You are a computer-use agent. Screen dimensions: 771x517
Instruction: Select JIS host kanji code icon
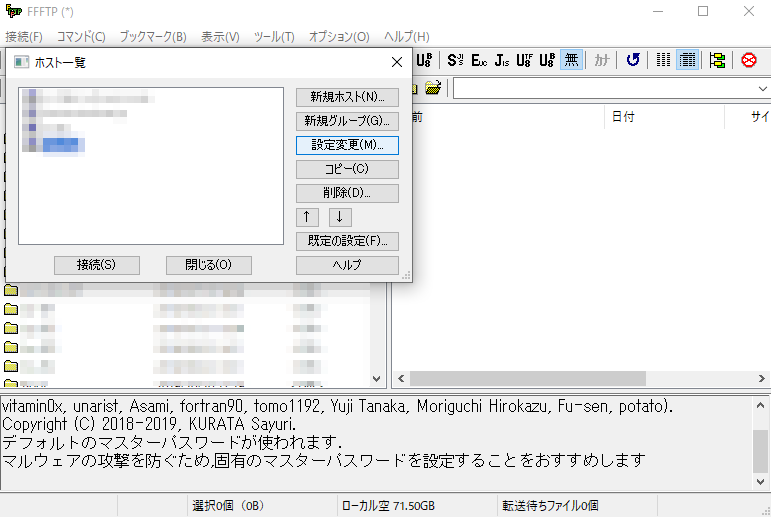tap(502, 60)
